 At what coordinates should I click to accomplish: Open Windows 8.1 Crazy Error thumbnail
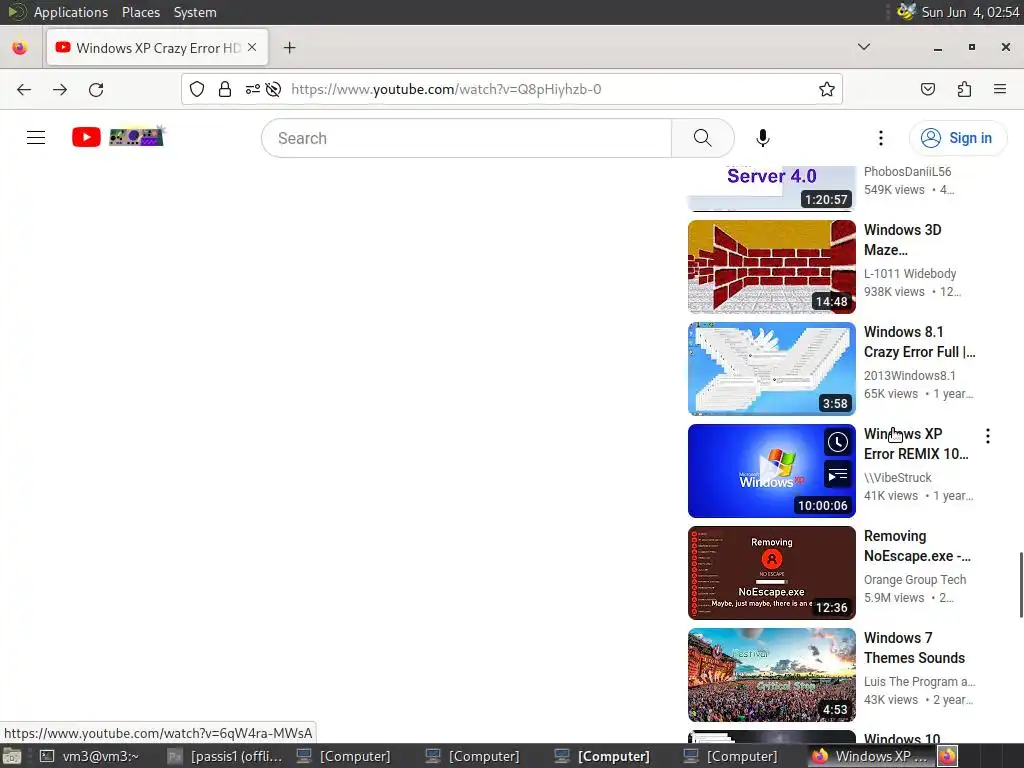point(771,368)
